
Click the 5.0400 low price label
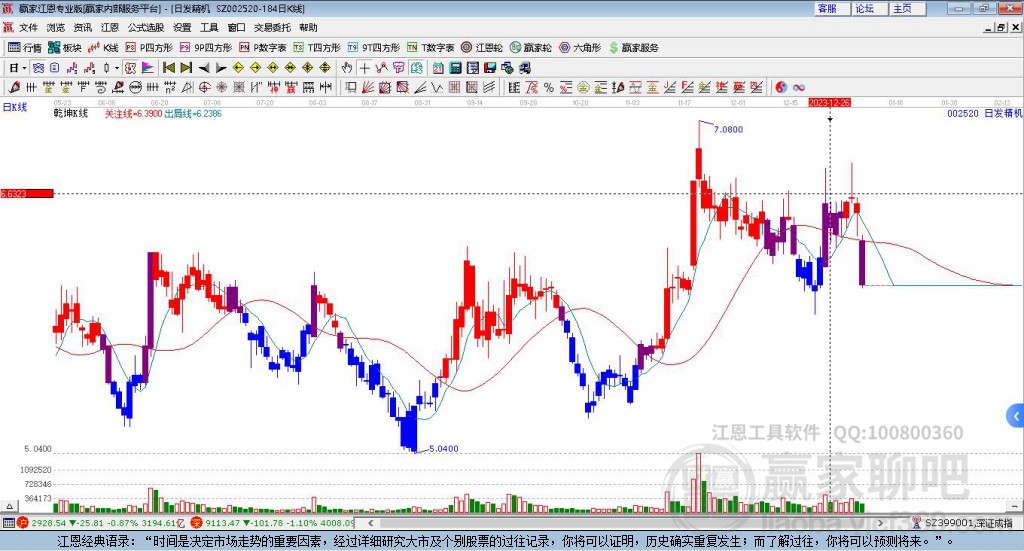[x=443, y=449]
